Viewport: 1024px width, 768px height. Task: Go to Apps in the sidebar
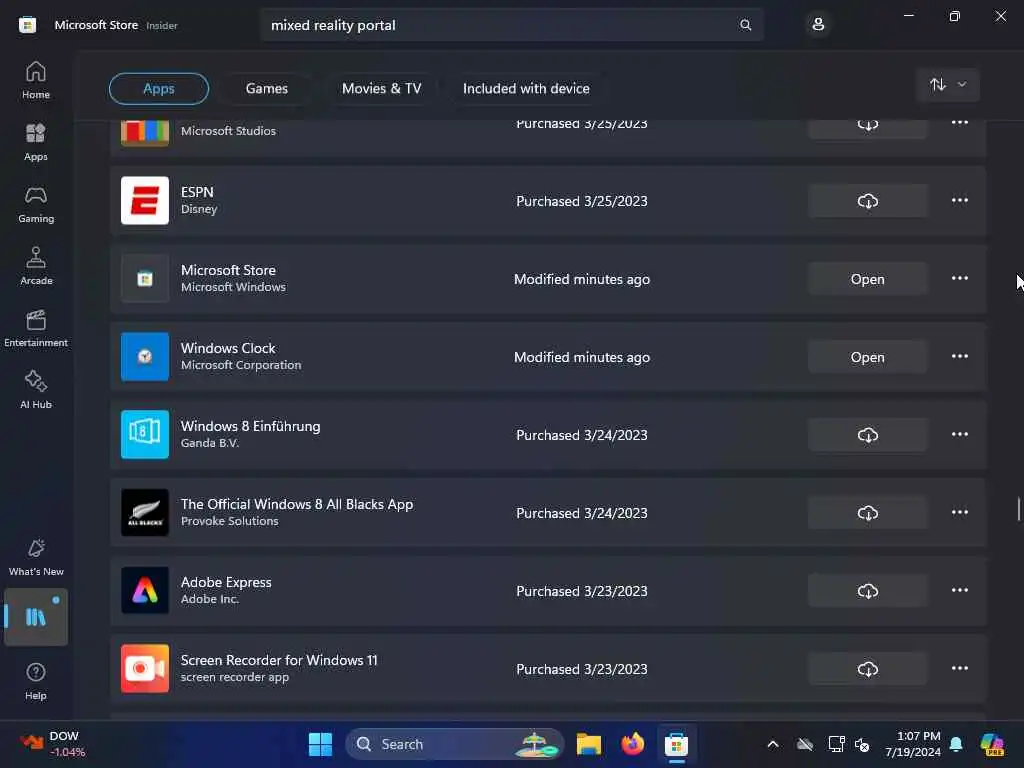[36, 142]
